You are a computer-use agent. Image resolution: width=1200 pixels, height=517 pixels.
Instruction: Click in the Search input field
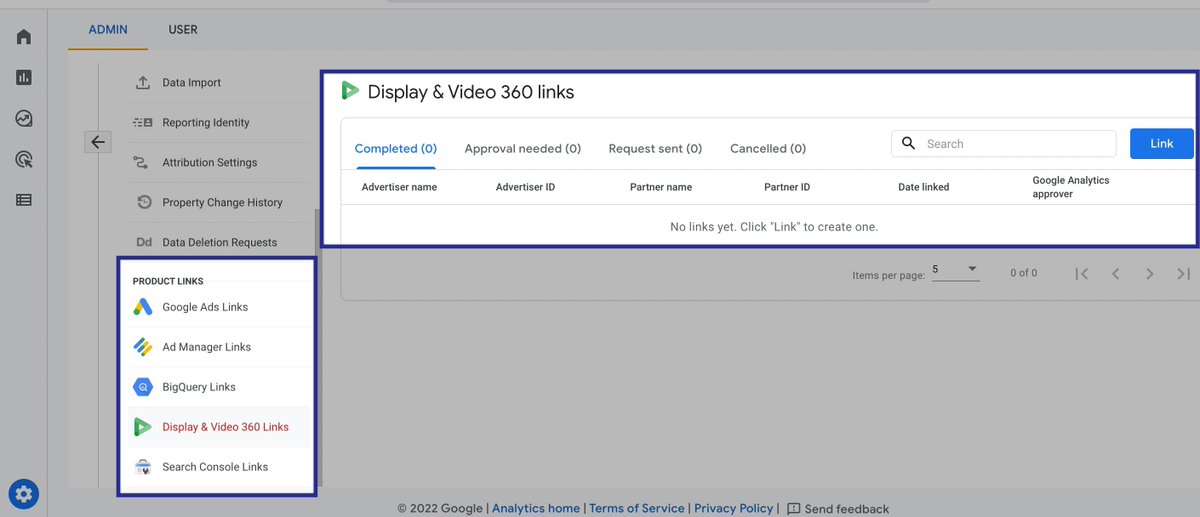click(x=1004, y=143)
